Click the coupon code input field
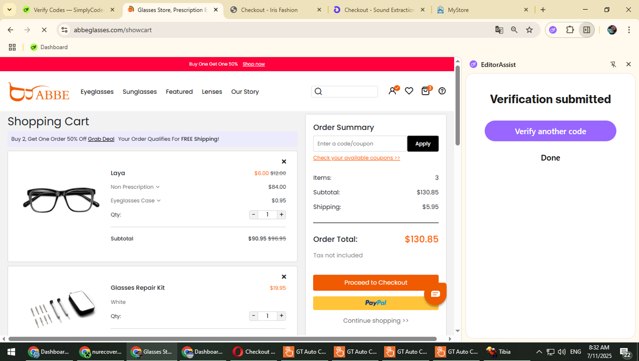The width and height of the screenshot is (639, 361). pos(360,143)
